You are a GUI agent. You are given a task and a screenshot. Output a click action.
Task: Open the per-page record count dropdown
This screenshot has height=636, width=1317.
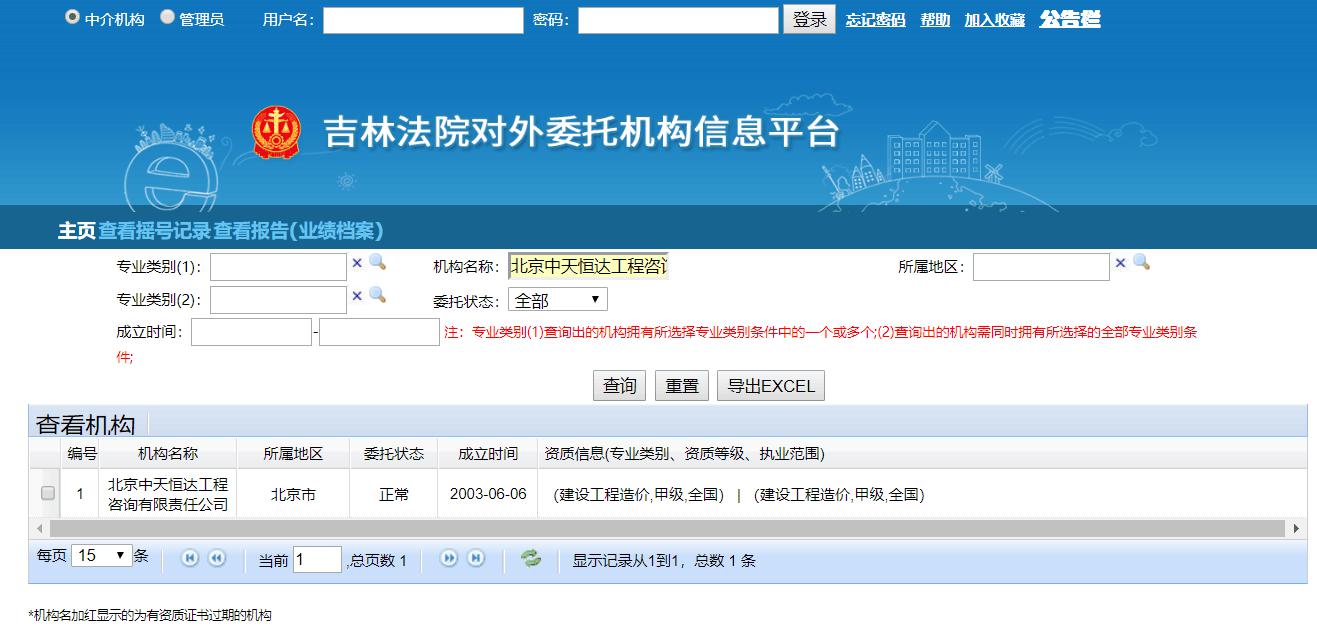(x=101, y=555)
